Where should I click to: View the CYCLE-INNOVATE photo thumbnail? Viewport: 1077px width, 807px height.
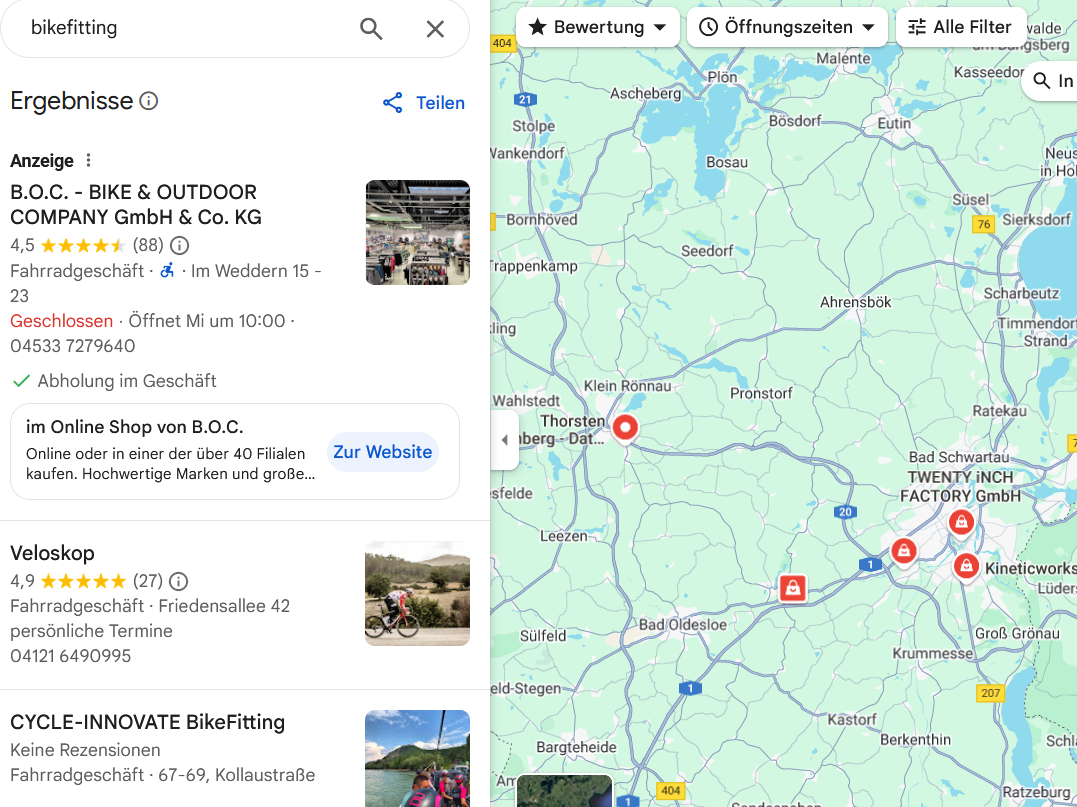click(x=418, y=758)
